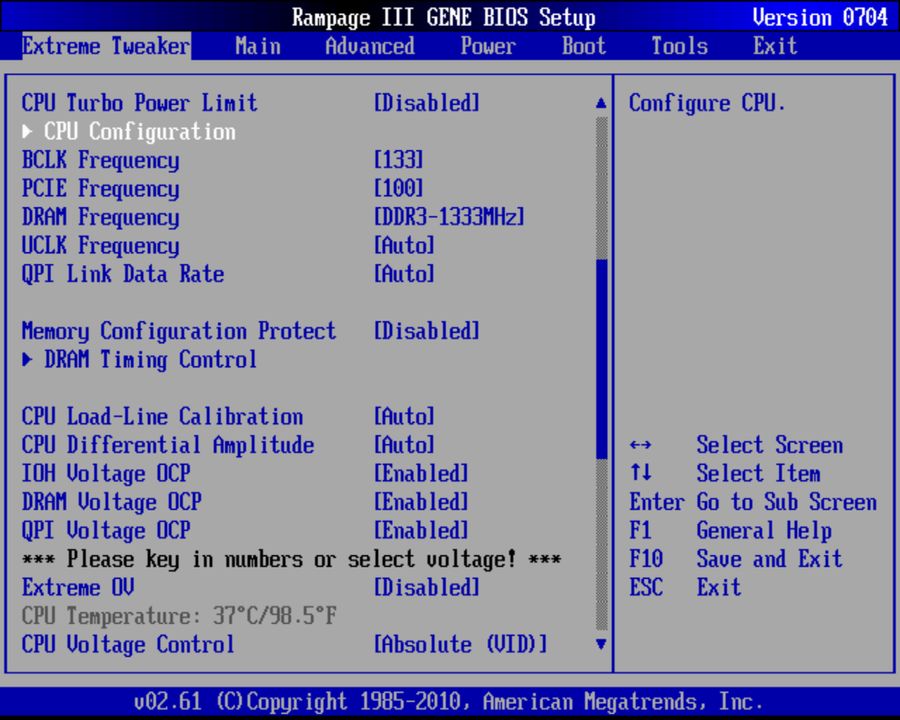Click the Rampage III GENE BIOS Setup title
Screen dimensions: 900x720
[x=443, y=17]
